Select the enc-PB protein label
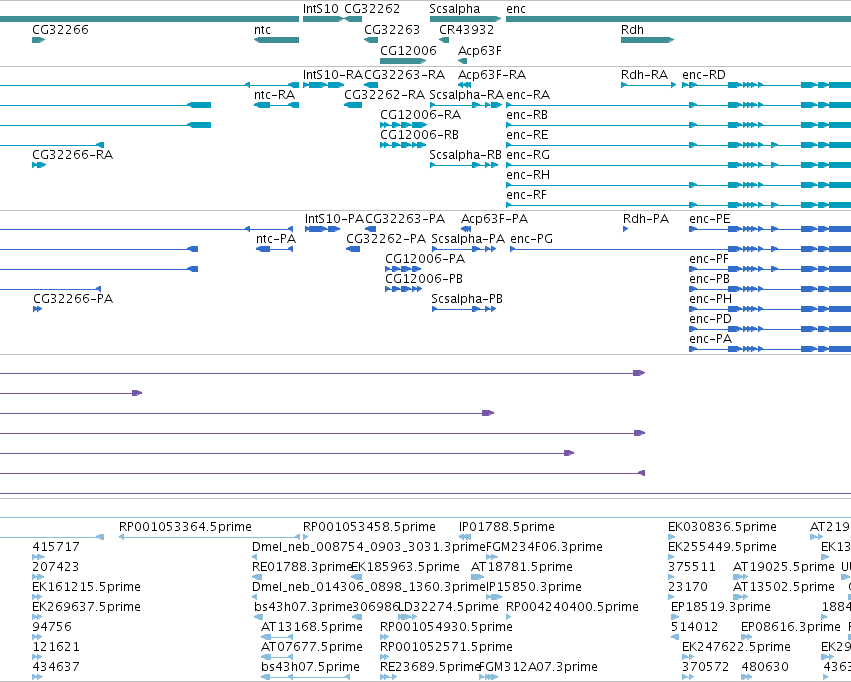 point(709,279)
